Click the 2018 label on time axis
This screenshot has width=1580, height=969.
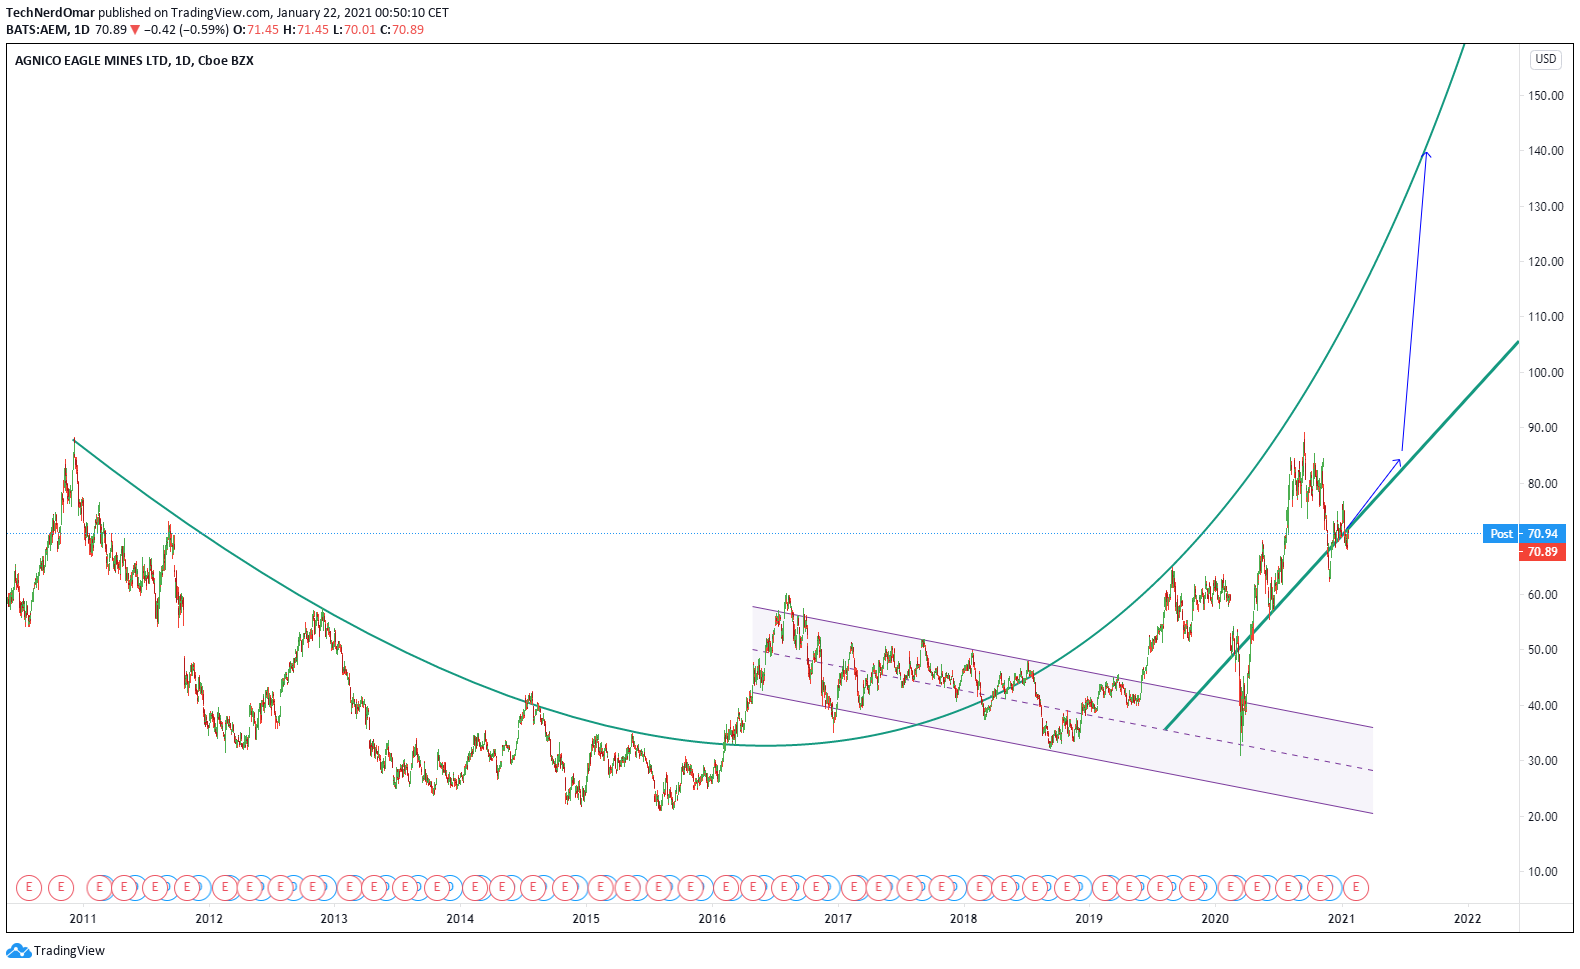pyautogui.click(x=963, y=919)
